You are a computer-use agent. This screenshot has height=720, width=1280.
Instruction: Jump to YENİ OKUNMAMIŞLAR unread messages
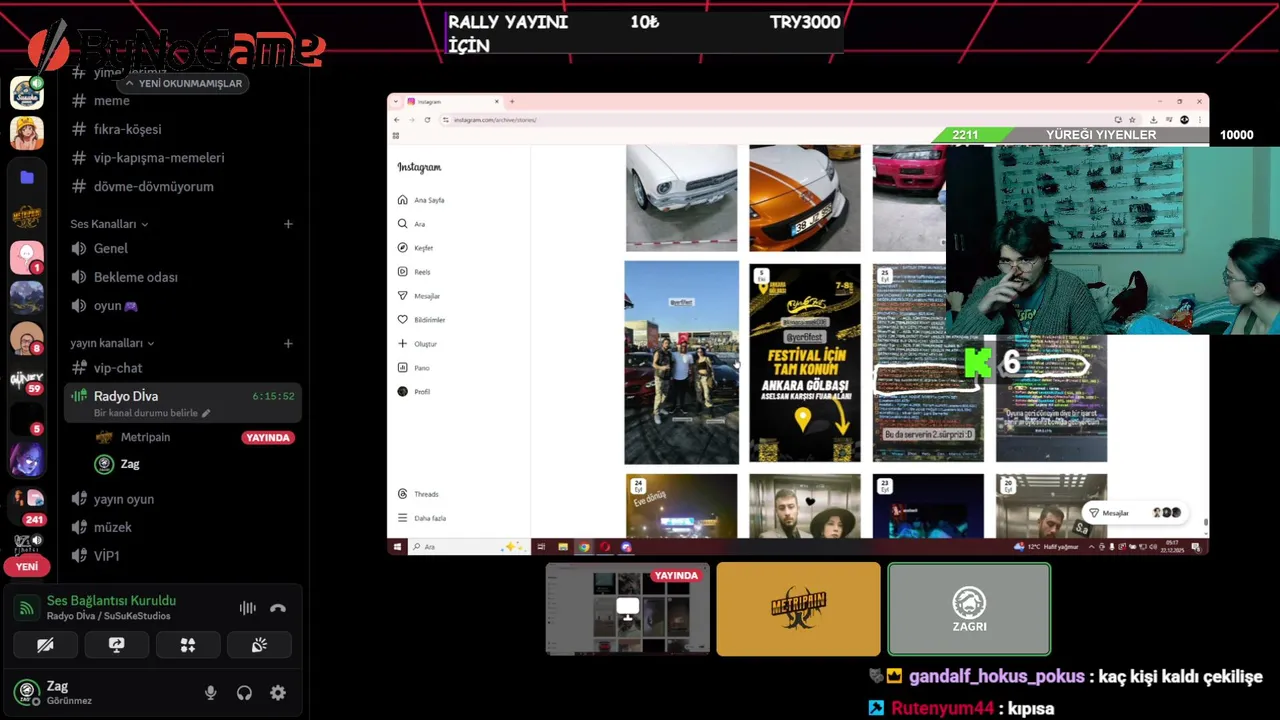tap(183, 83)
